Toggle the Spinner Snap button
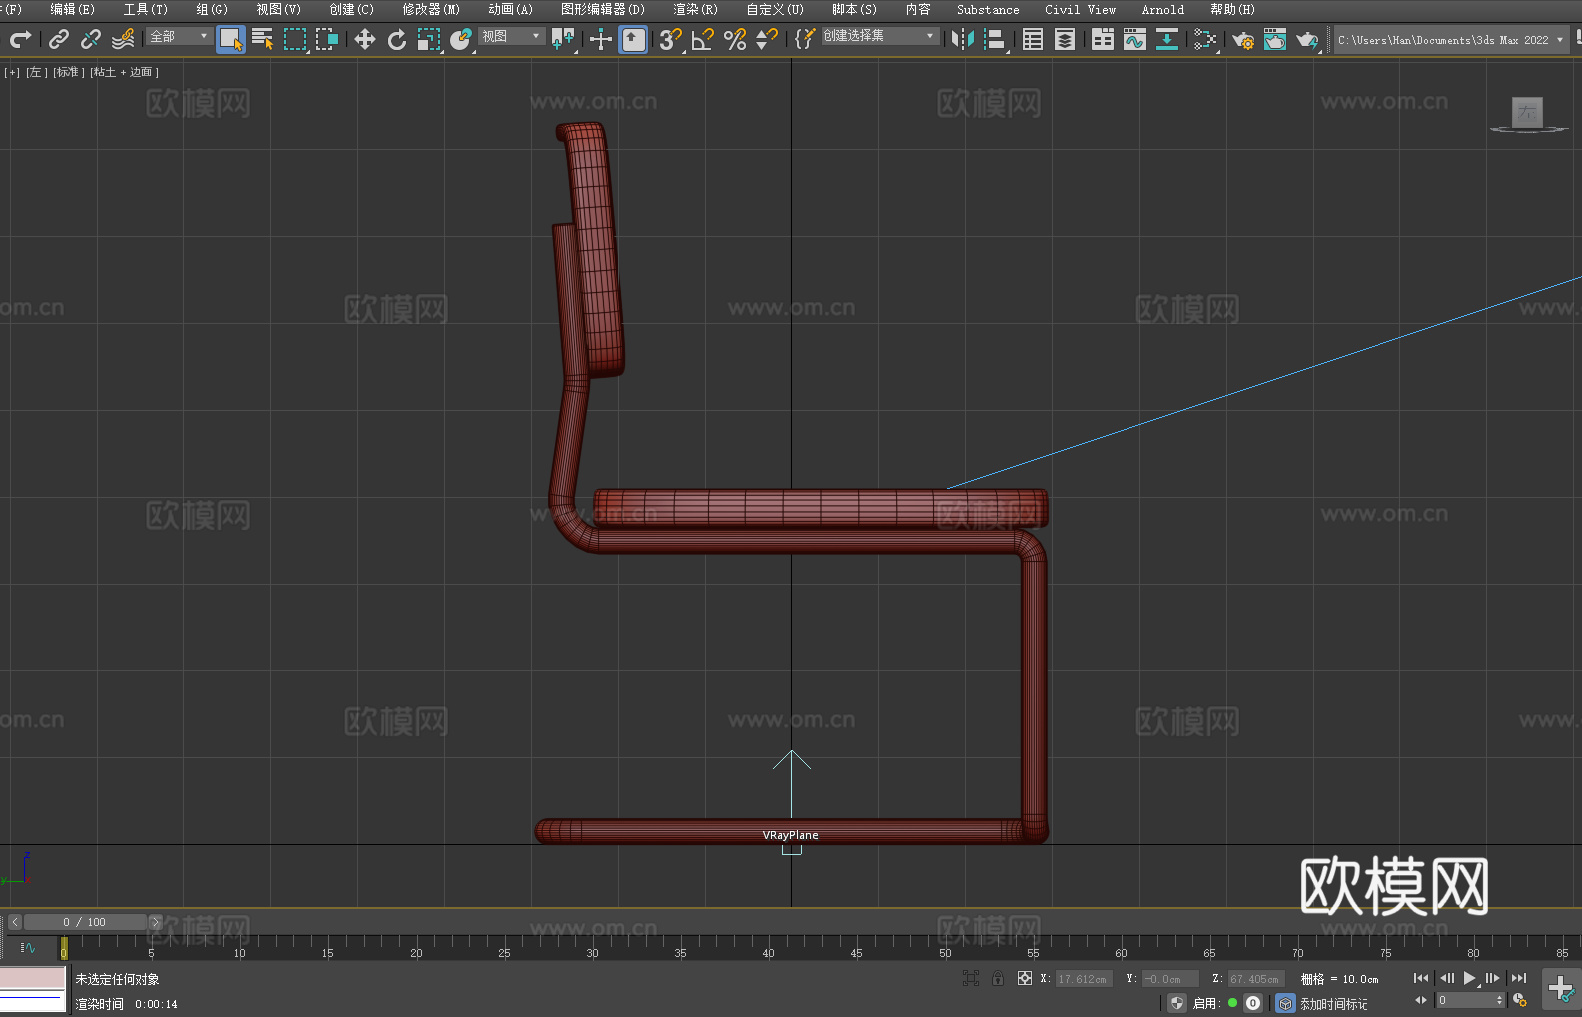The height and width of the screenshot is (1017, 1582). coord(767,39)
